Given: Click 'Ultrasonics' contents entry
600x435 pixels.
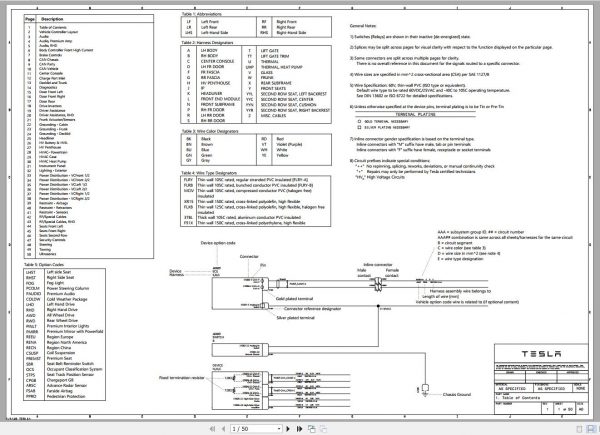Looking at the screenshot, I should click(47, 254).
